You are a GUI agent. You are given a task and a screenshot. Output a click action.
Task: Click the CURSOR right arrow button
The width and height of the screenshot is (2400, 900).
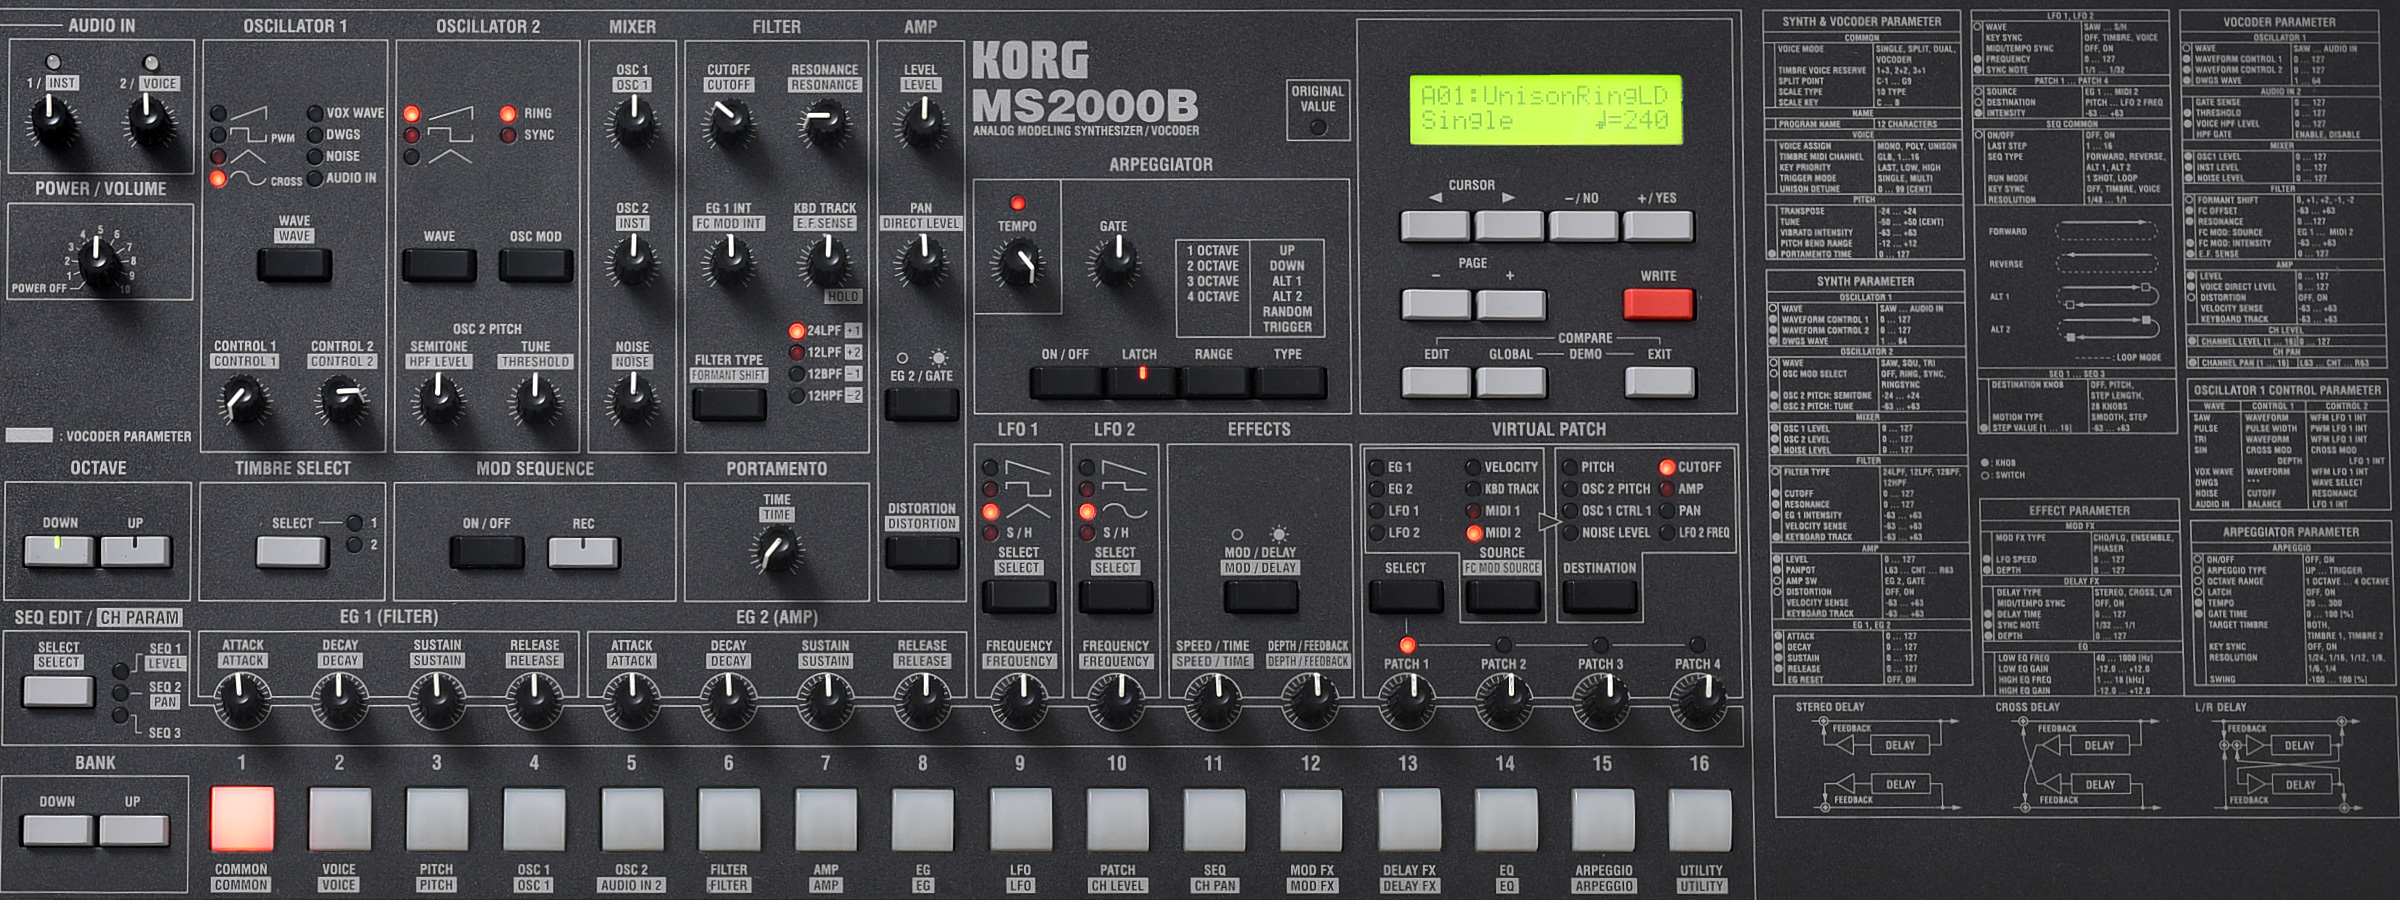[x=1509, y=226]
